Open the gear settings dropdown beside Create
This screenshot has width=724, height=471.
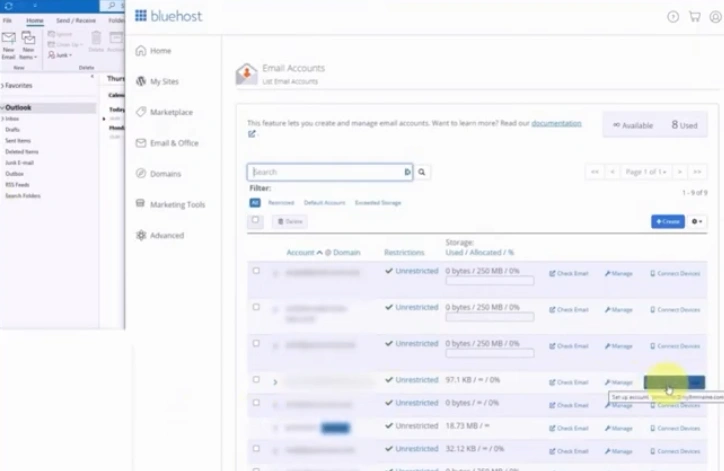(696, 221)
